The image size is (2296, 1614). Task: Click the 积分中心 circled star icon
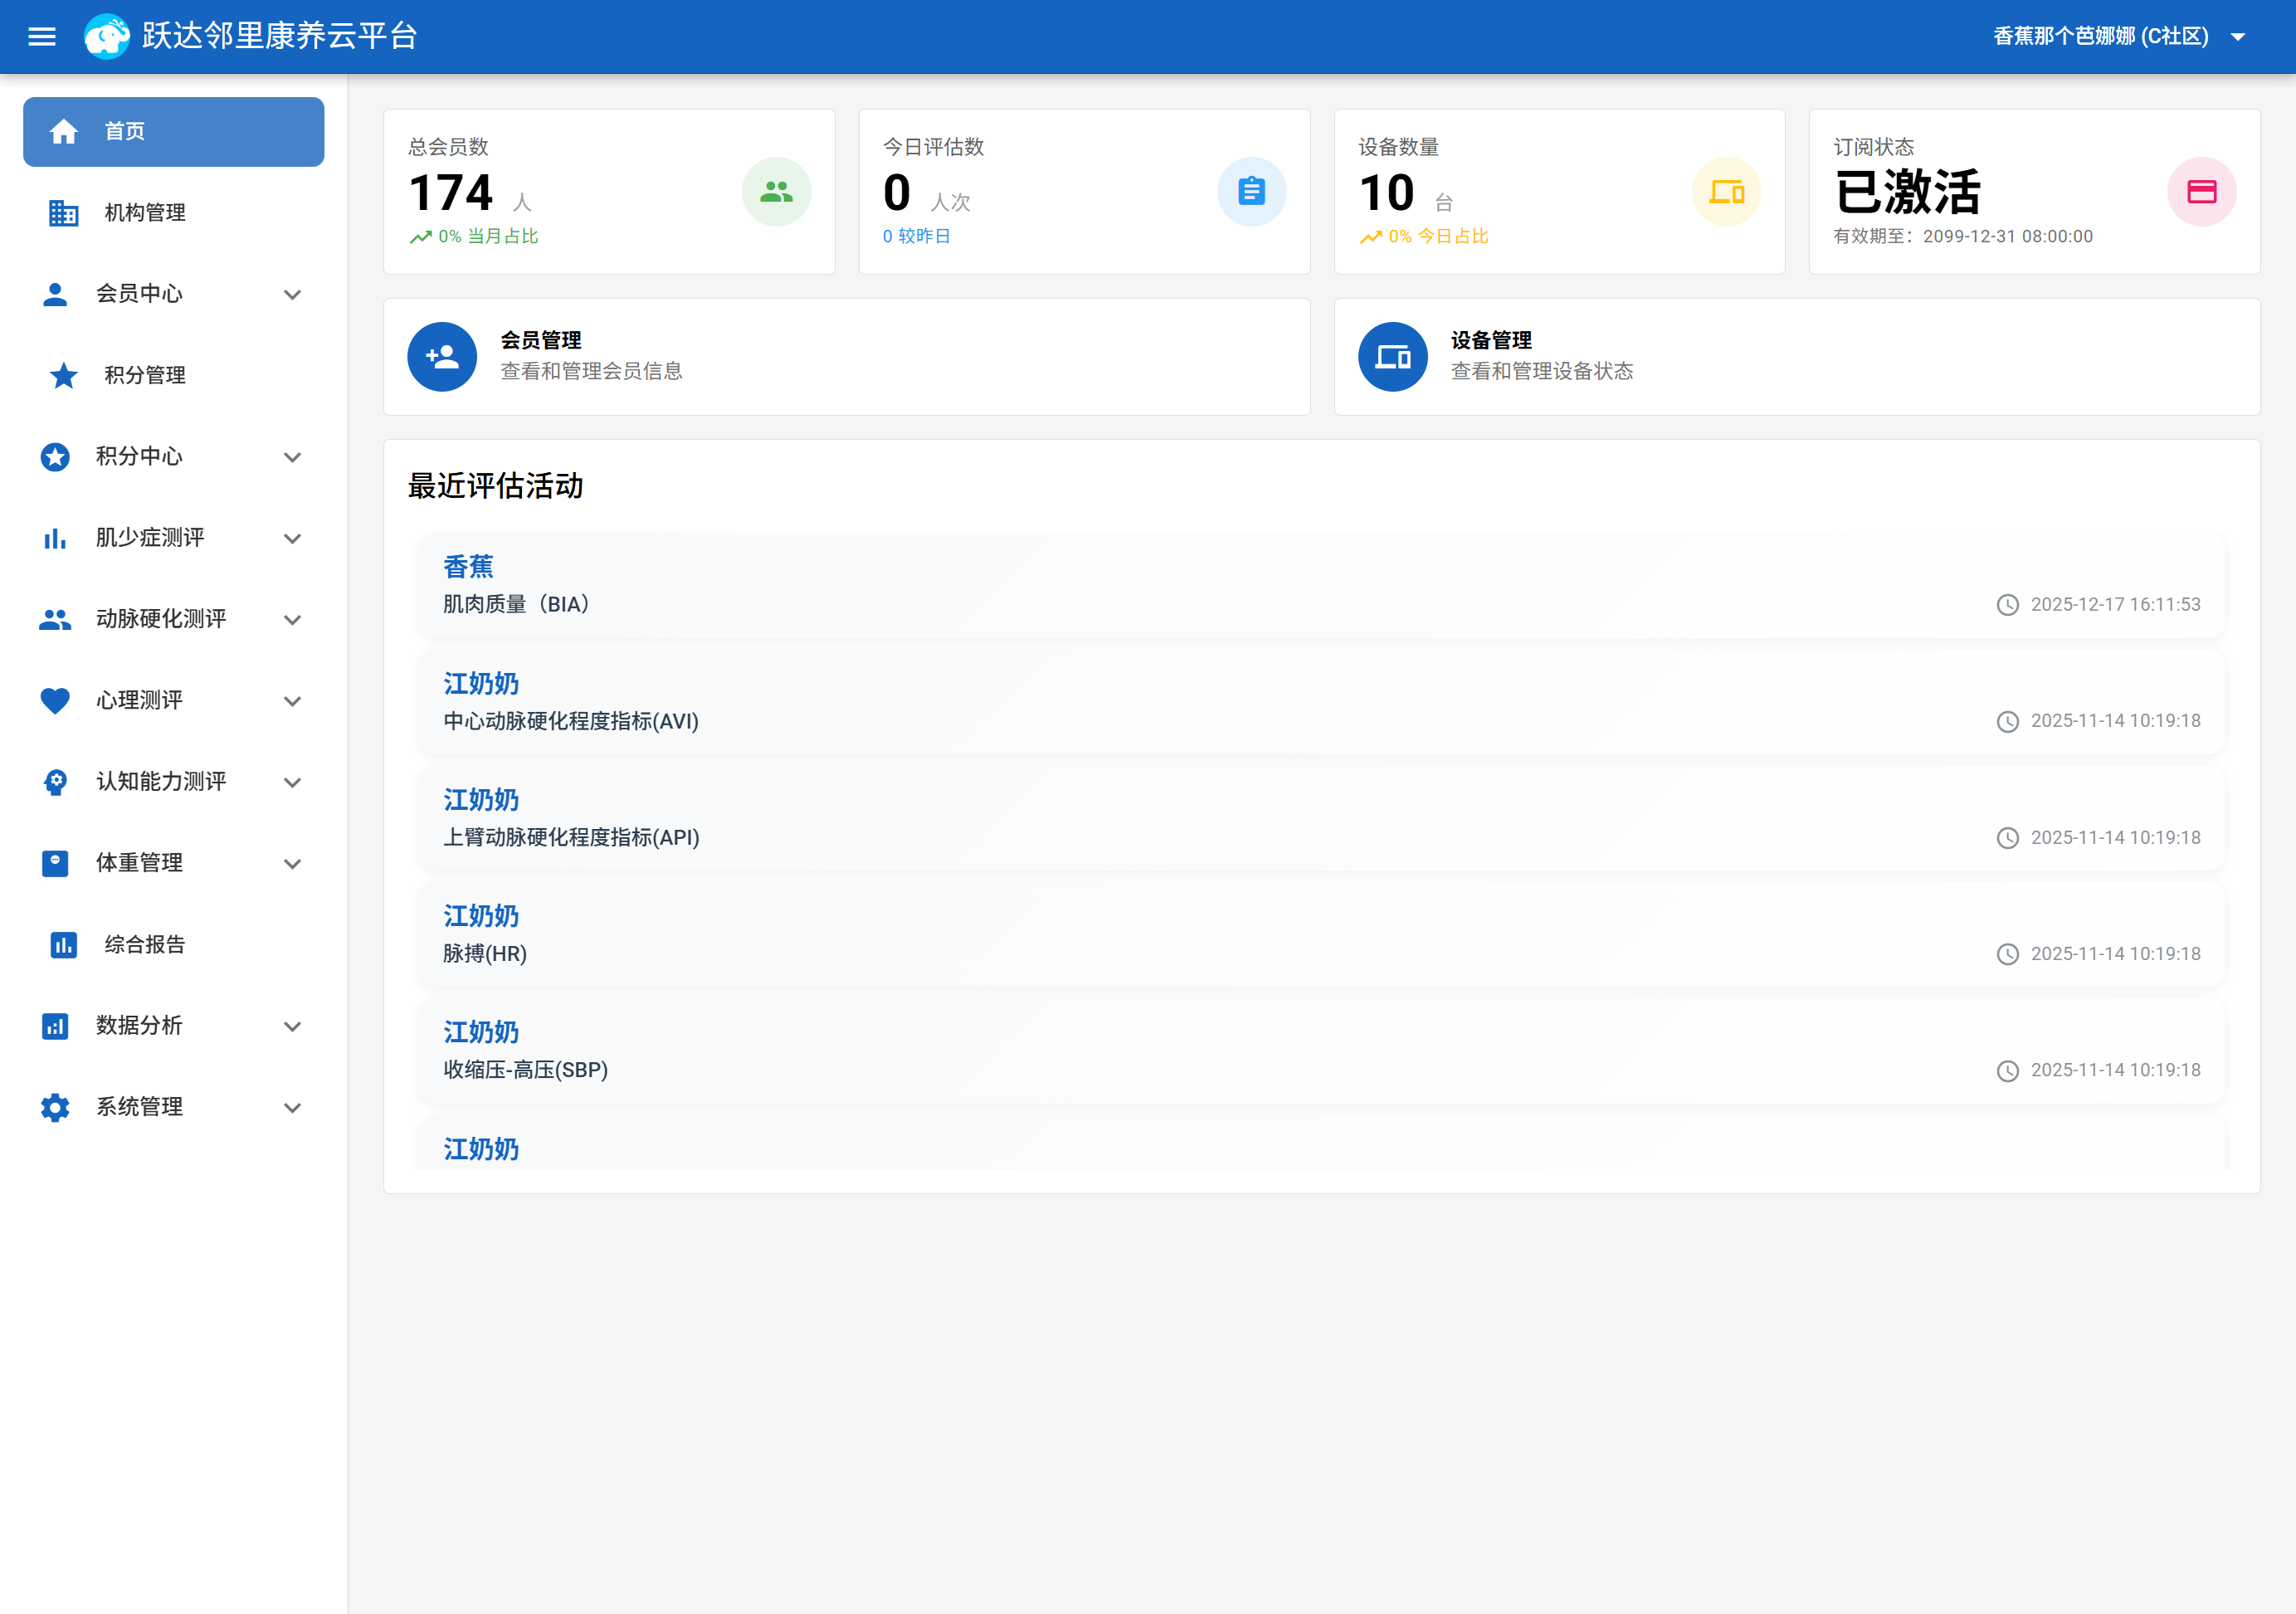click(x=55, y=457)
